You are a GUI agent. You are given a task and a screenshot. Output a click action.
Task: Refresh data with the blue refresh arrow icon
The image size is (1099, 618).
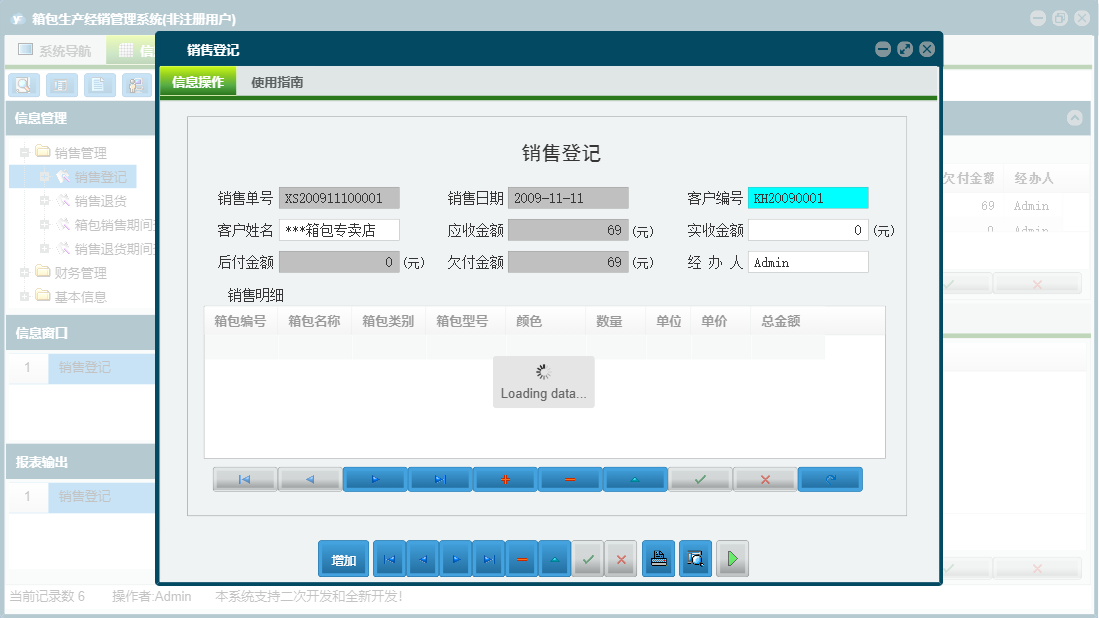[830, 479]
